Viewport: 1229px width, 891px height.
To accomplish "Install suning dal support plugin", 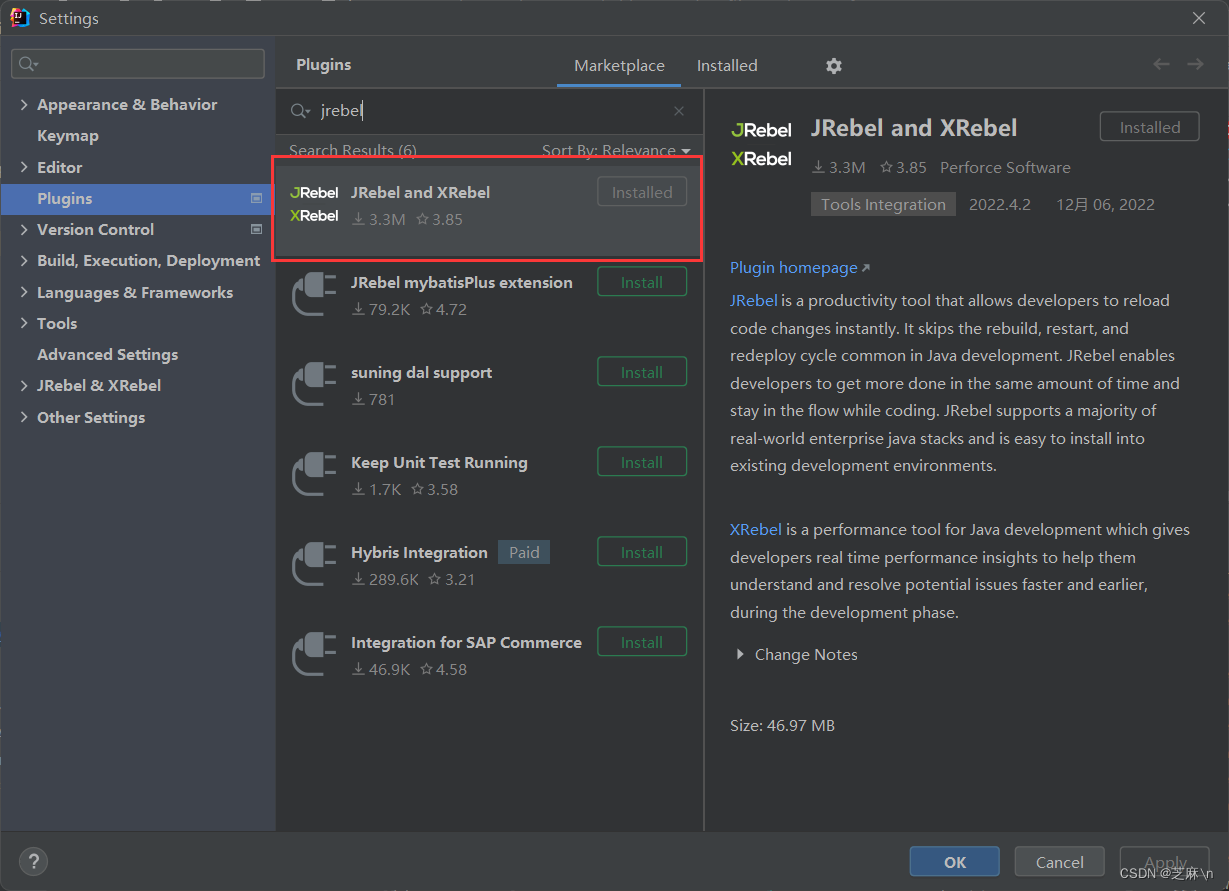I will click(642, 372).
